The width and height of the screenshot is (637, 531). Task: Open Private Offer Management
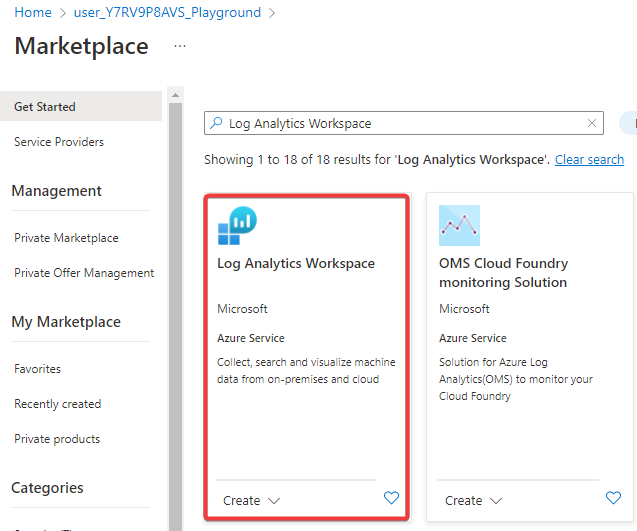84,273
